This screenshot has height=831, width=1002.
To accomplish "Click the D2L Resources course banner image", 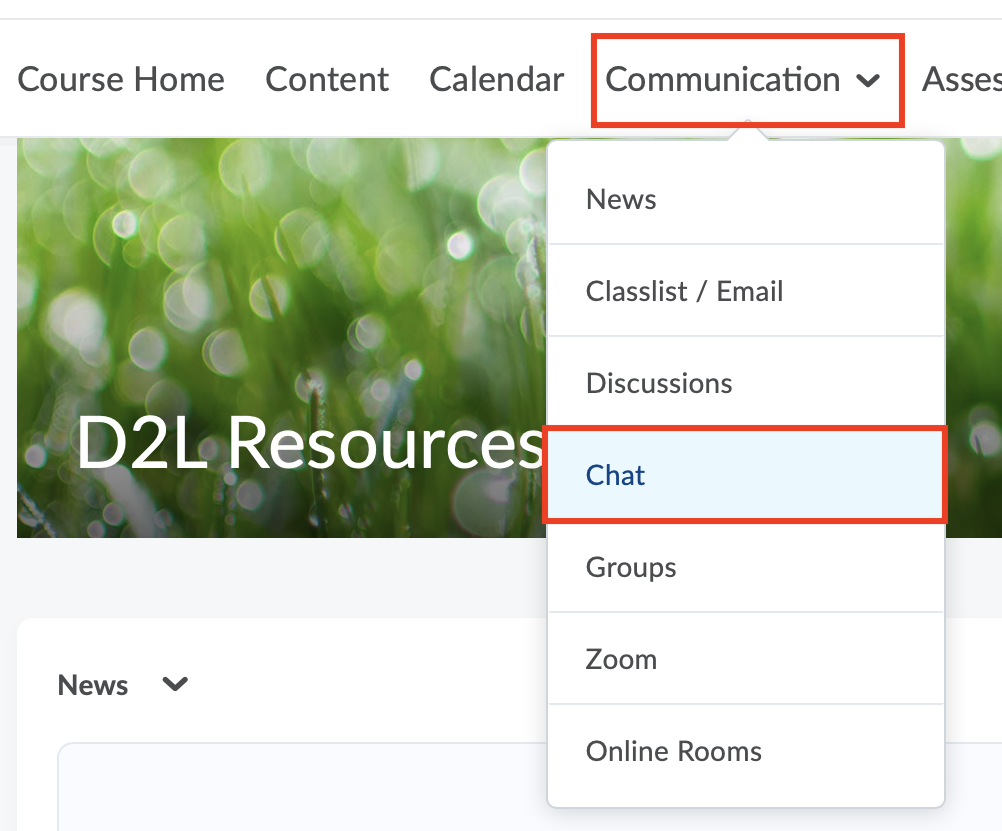I will 281,338.
